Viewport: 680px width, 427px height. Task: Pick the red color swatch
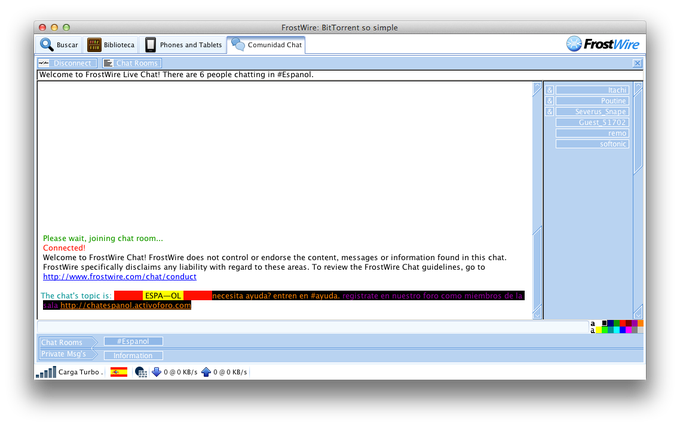(623, 323)
